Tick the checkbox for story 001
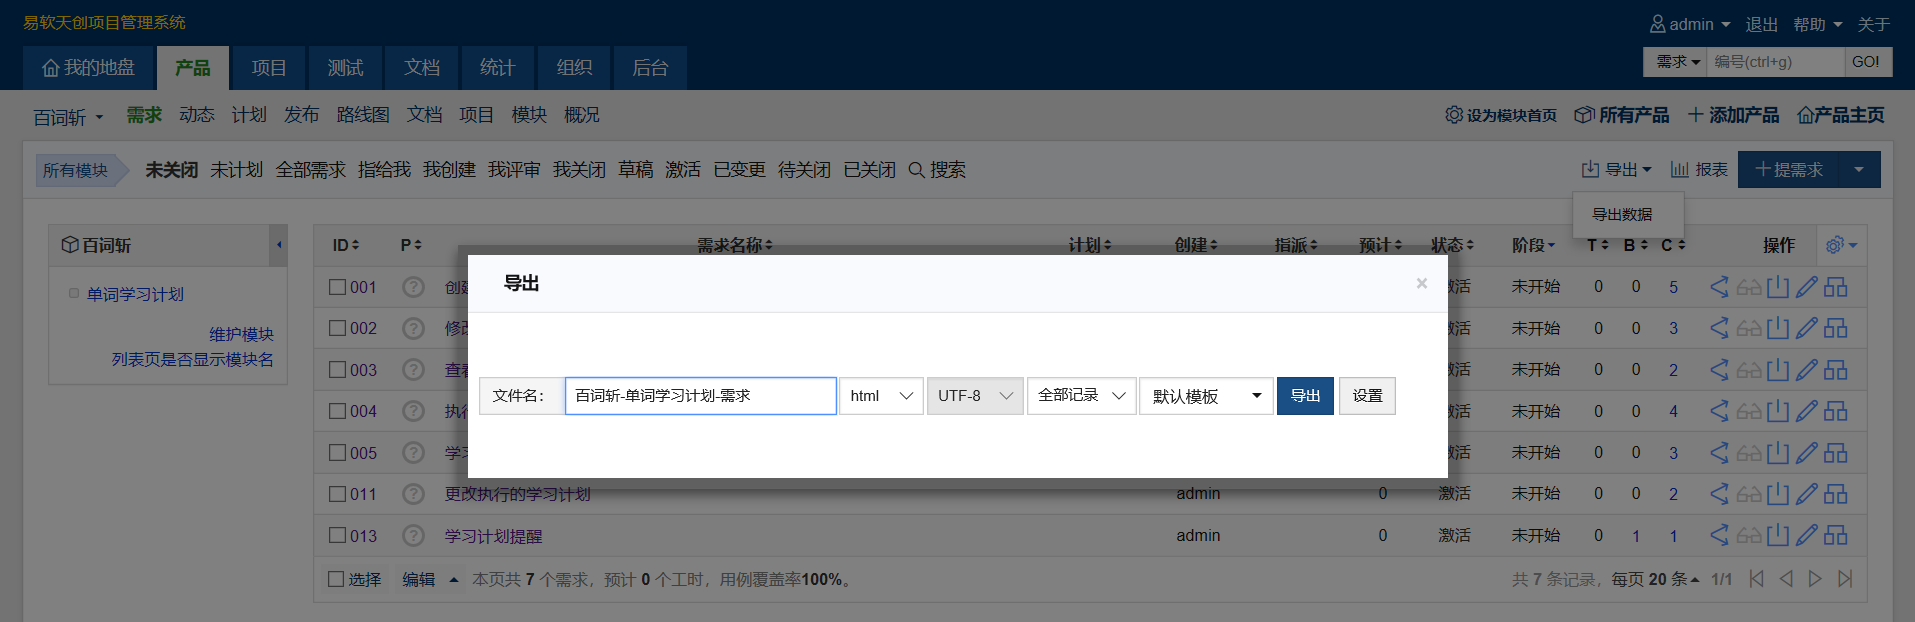The image size is (1915, 622). click(x=337, y=287)
